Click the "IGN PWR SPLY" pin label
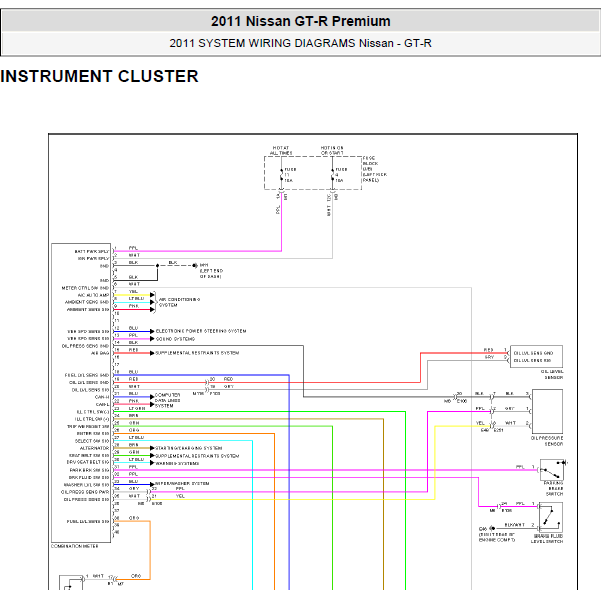The width and height of the screenshot is (601, 590). click(x=94, y=259)
